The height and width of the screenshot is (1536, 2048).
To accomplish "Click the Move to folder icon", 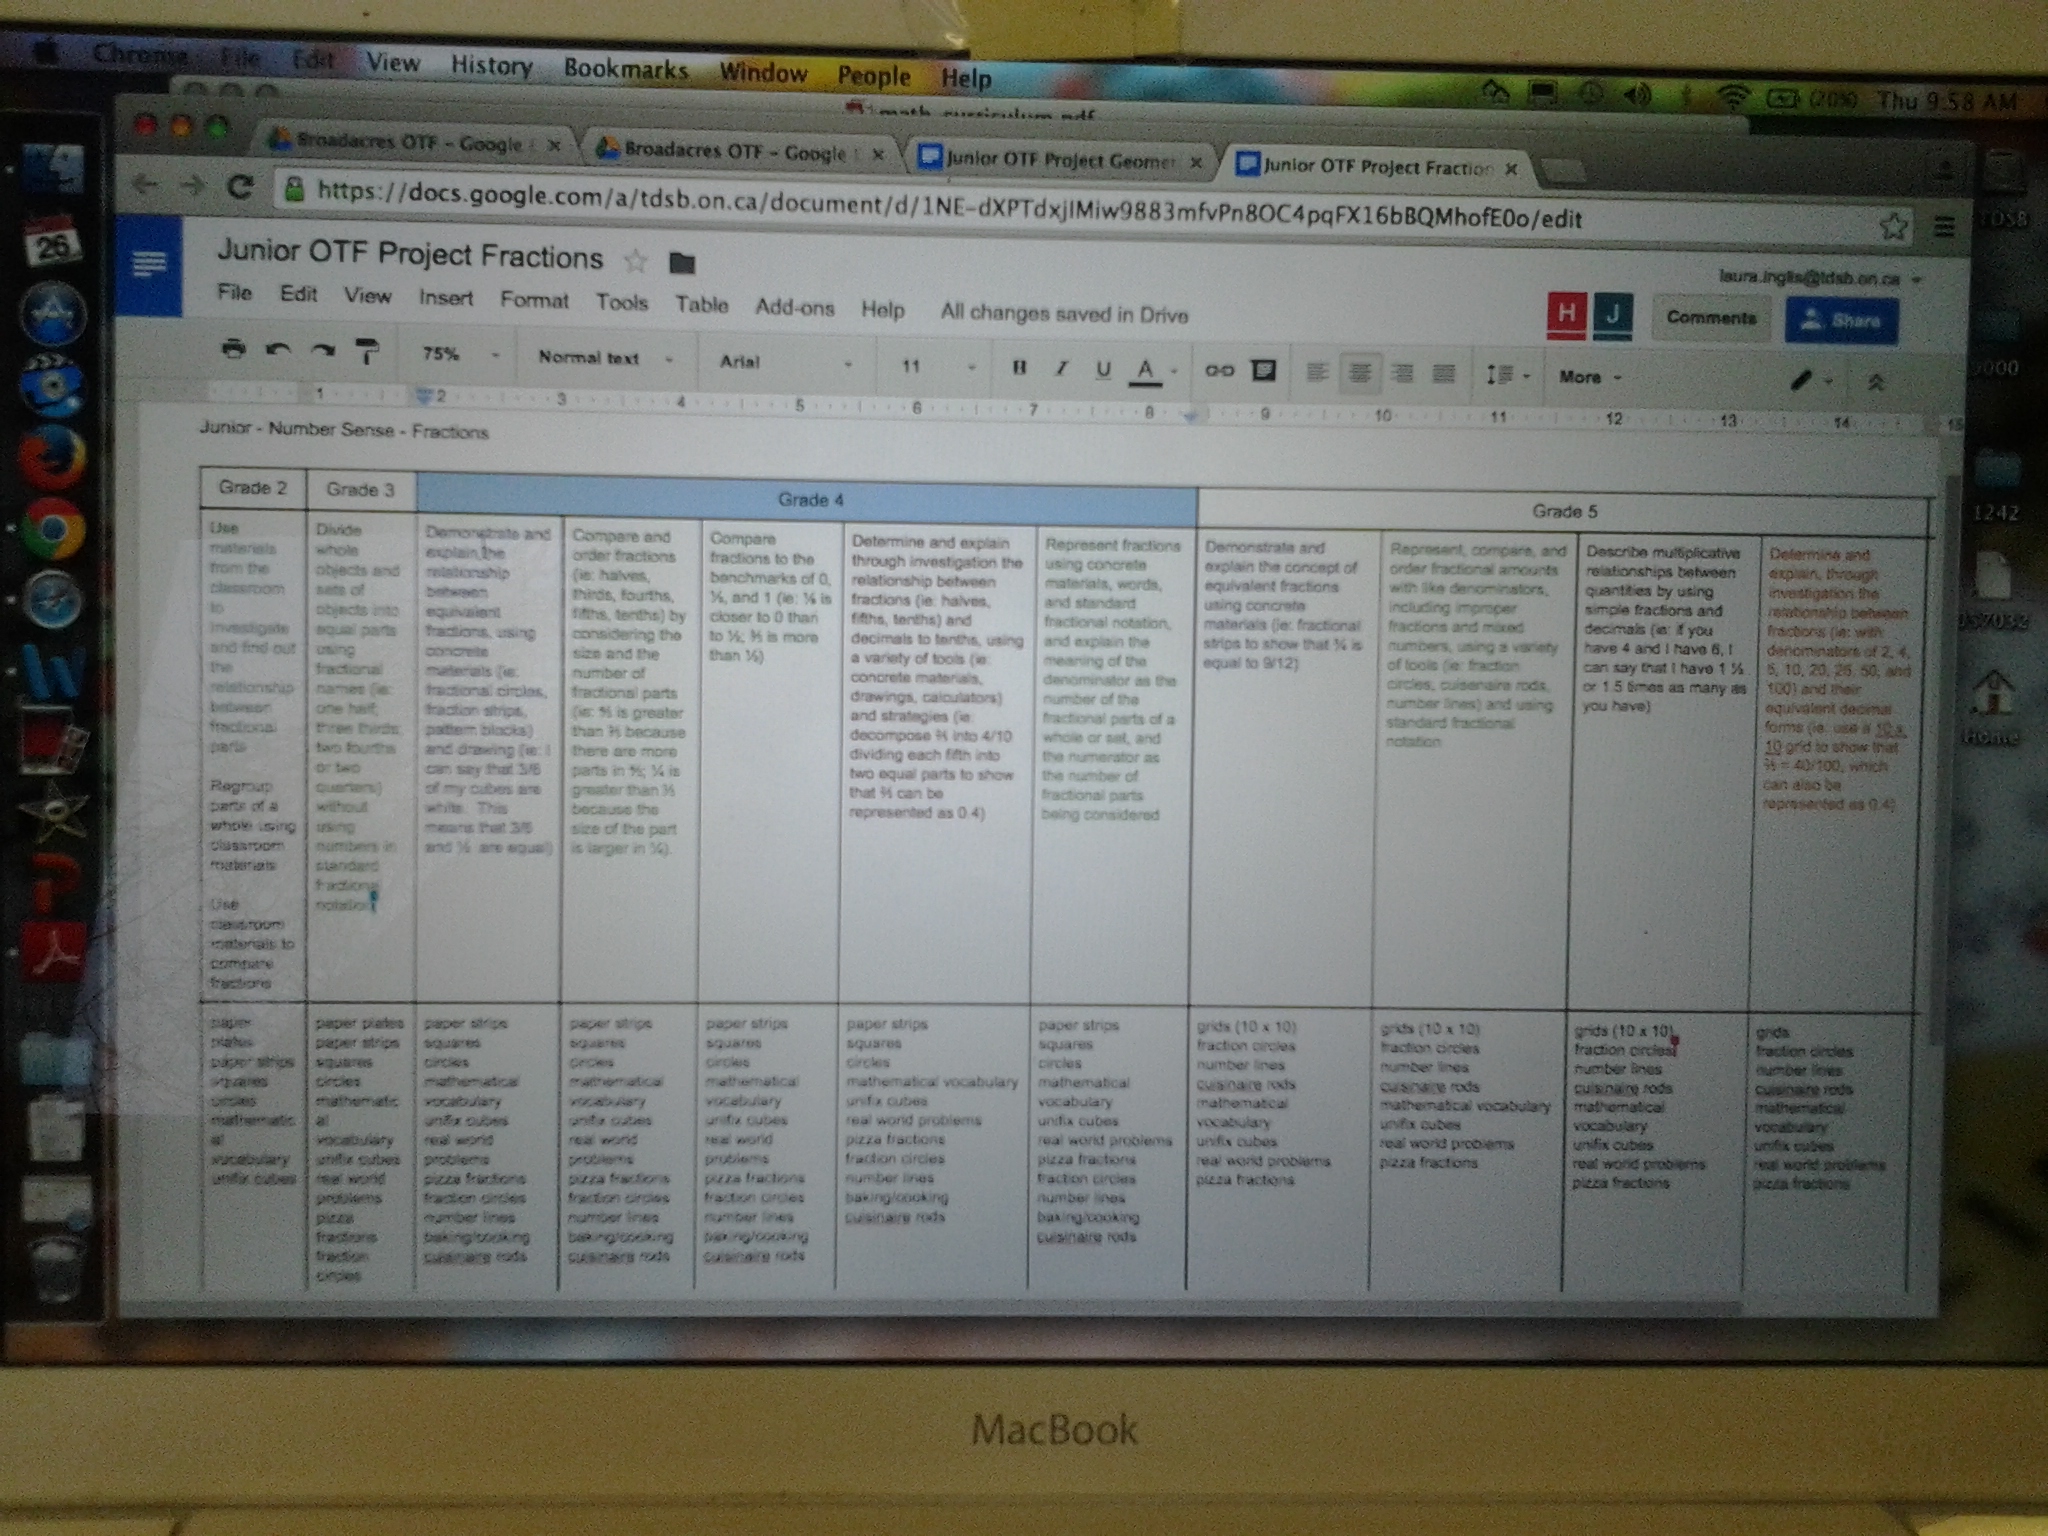I will [x=682, y=263].
